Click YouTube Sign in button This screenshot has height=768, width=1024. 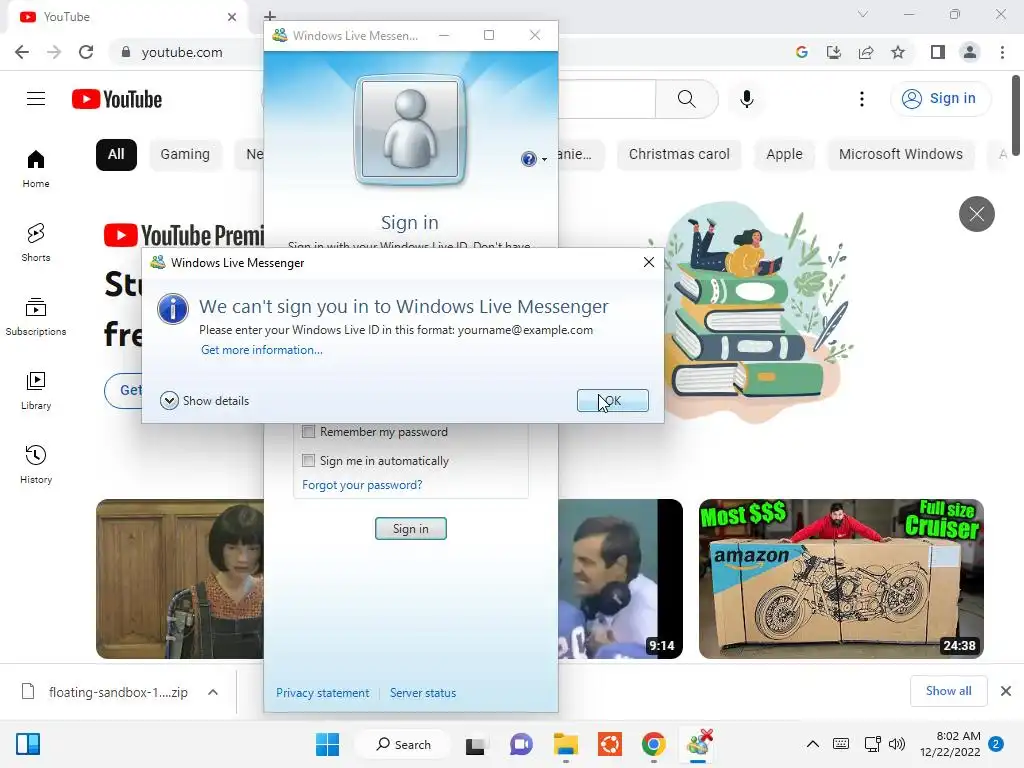pos(940,99)
